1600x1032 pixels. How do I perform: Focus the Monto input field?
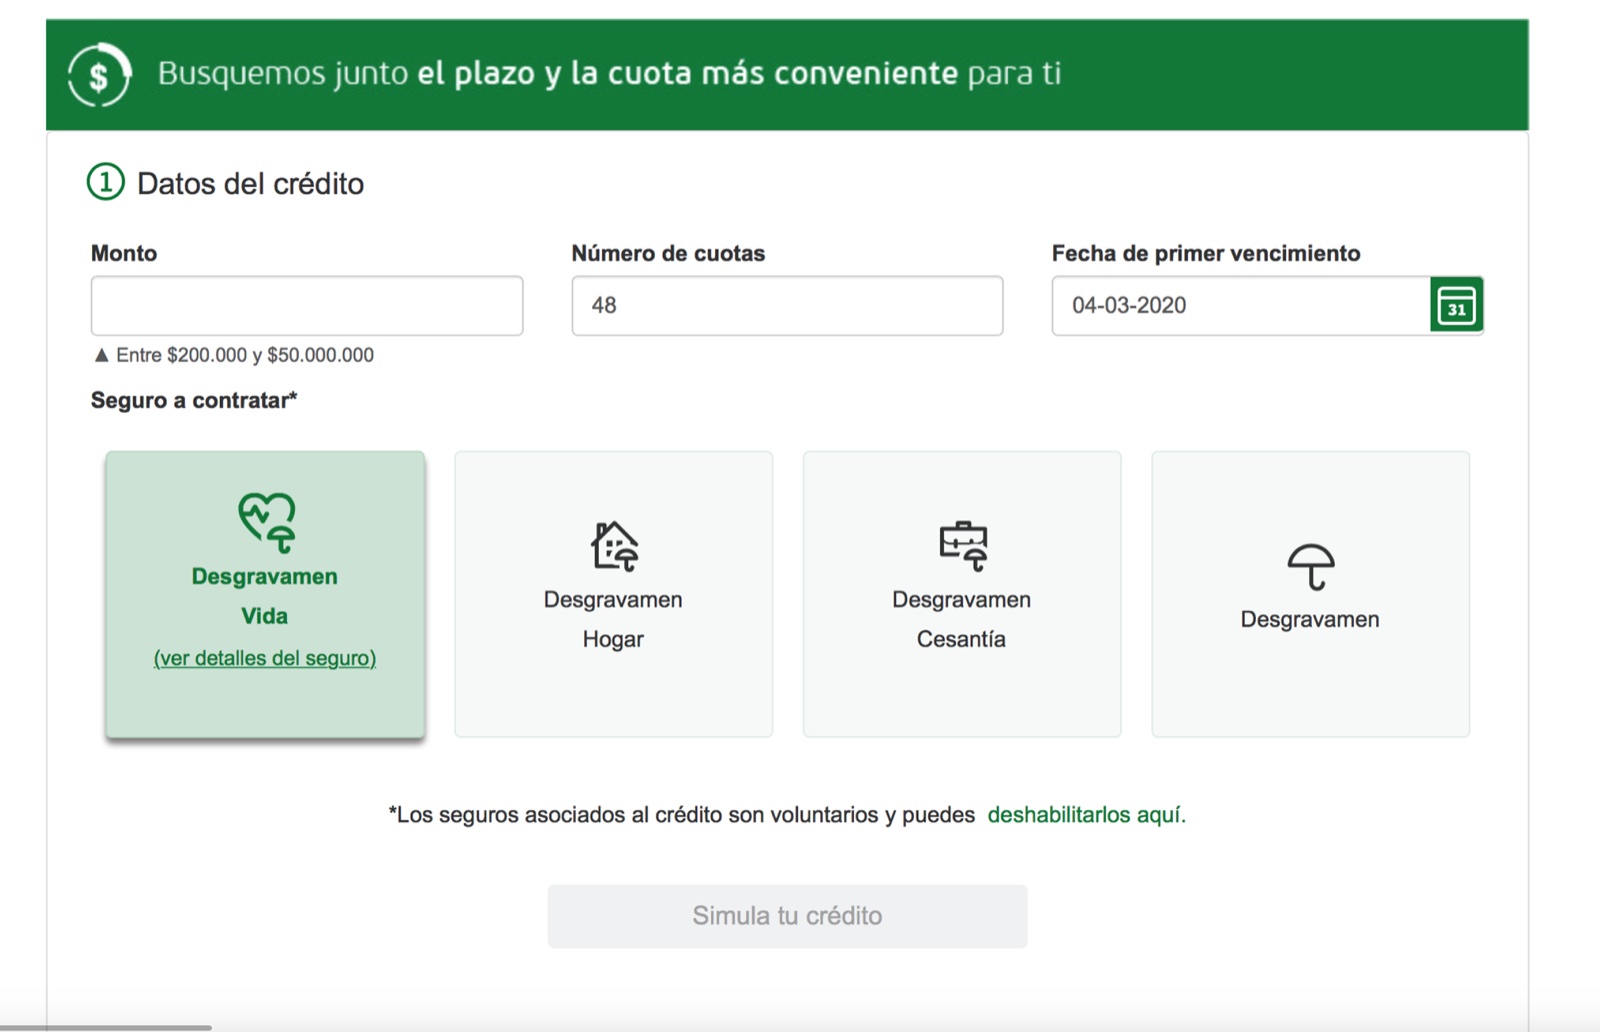pos(307,306)
